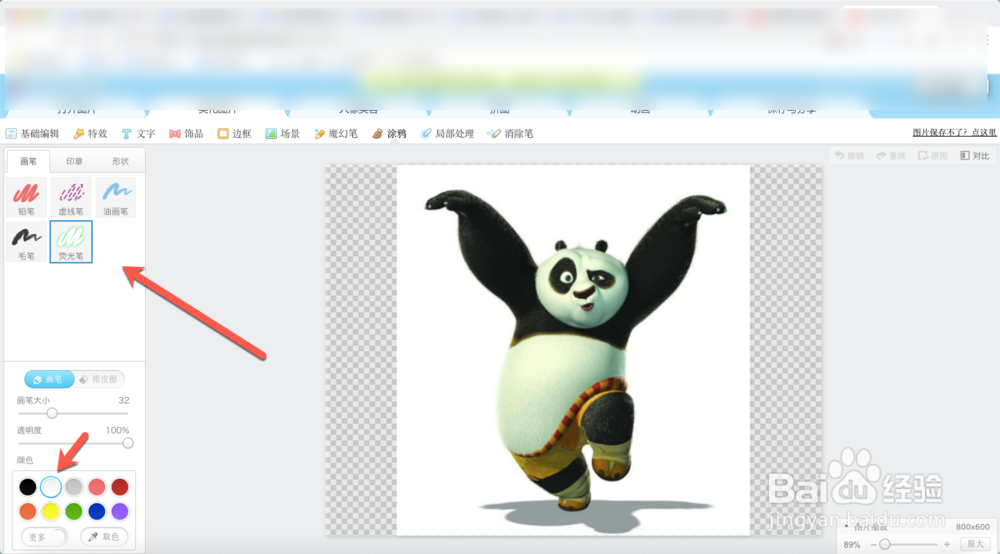Click the 更多 more colors button
The image size is (1000, 554).
click(x=43, y=537)
